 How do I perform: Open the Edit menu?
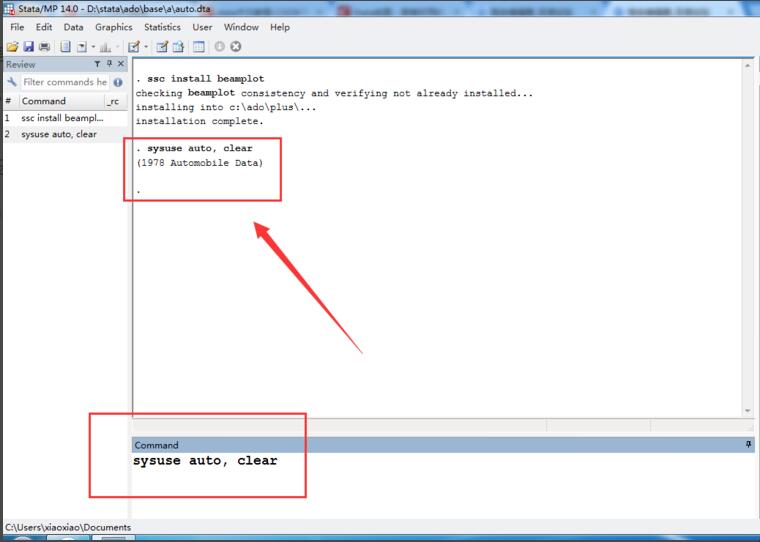click(44, 27)
